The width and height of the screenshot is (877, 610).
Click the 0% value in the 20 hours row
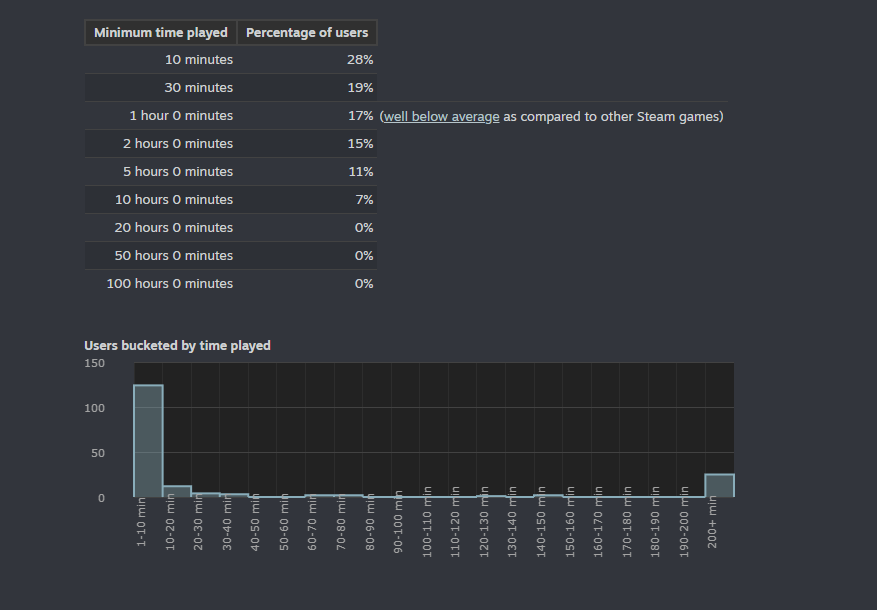(364, 227)
